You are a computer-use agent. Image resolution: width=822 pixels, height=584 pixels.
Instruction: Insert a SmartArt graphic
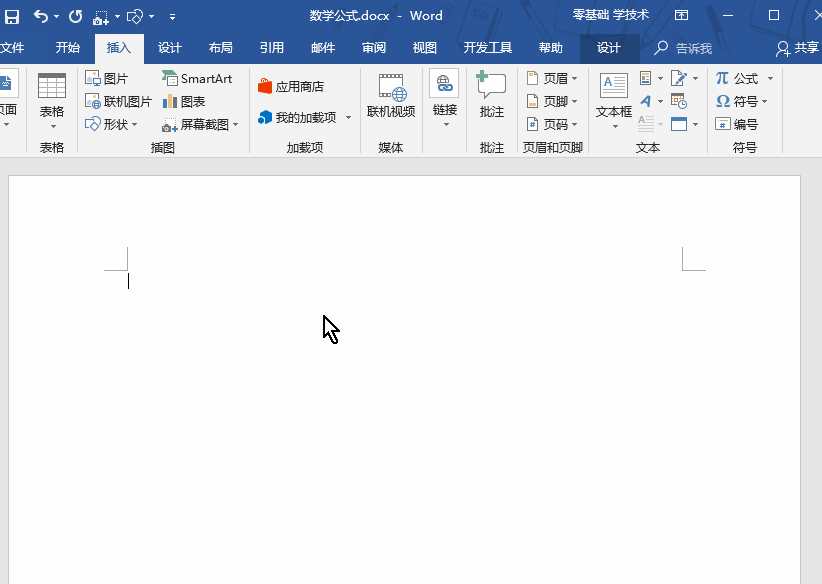(197, 79)
